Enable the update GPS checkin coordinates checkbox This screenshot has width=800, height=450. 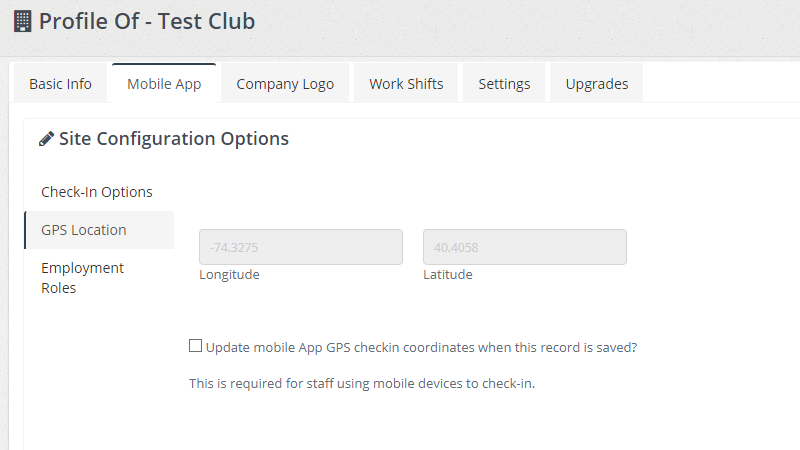(x=195, y=346)
